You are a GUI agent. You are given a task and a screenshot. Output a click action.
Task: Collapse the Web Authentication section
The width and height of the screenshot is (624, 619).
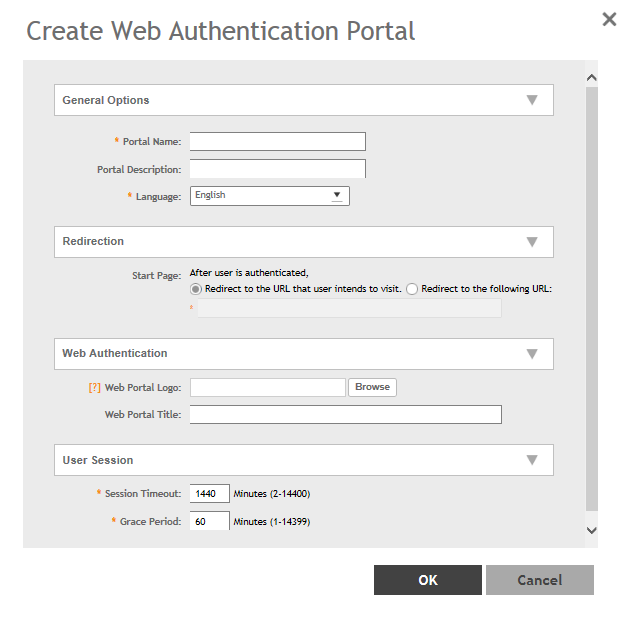[x=532, y=354]
